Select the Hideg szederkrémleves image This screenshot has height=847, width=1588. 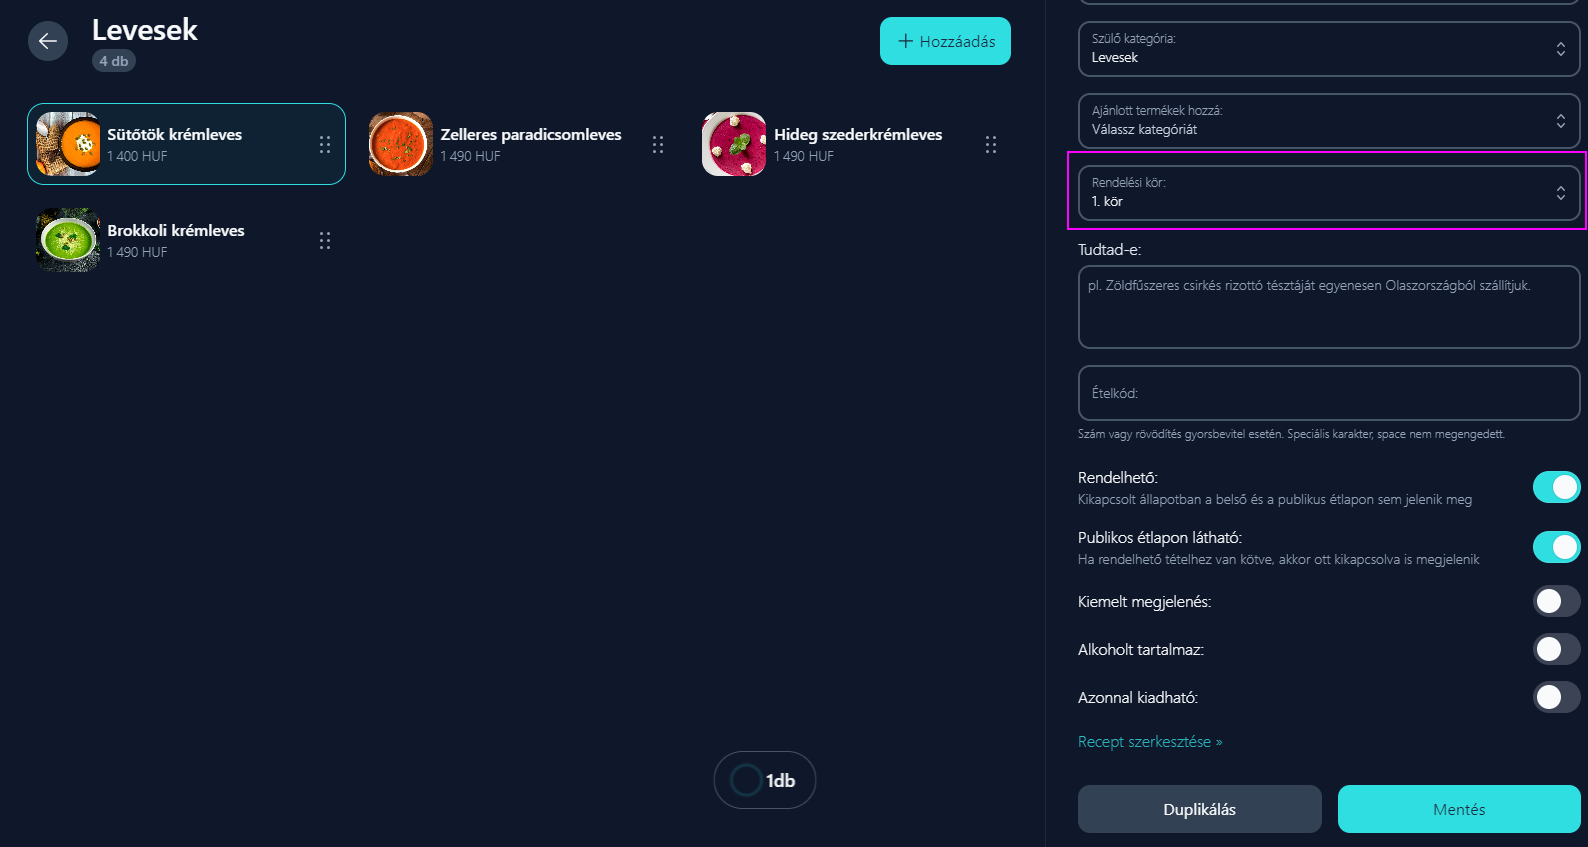pyautogui.click(x=734, y=144)
